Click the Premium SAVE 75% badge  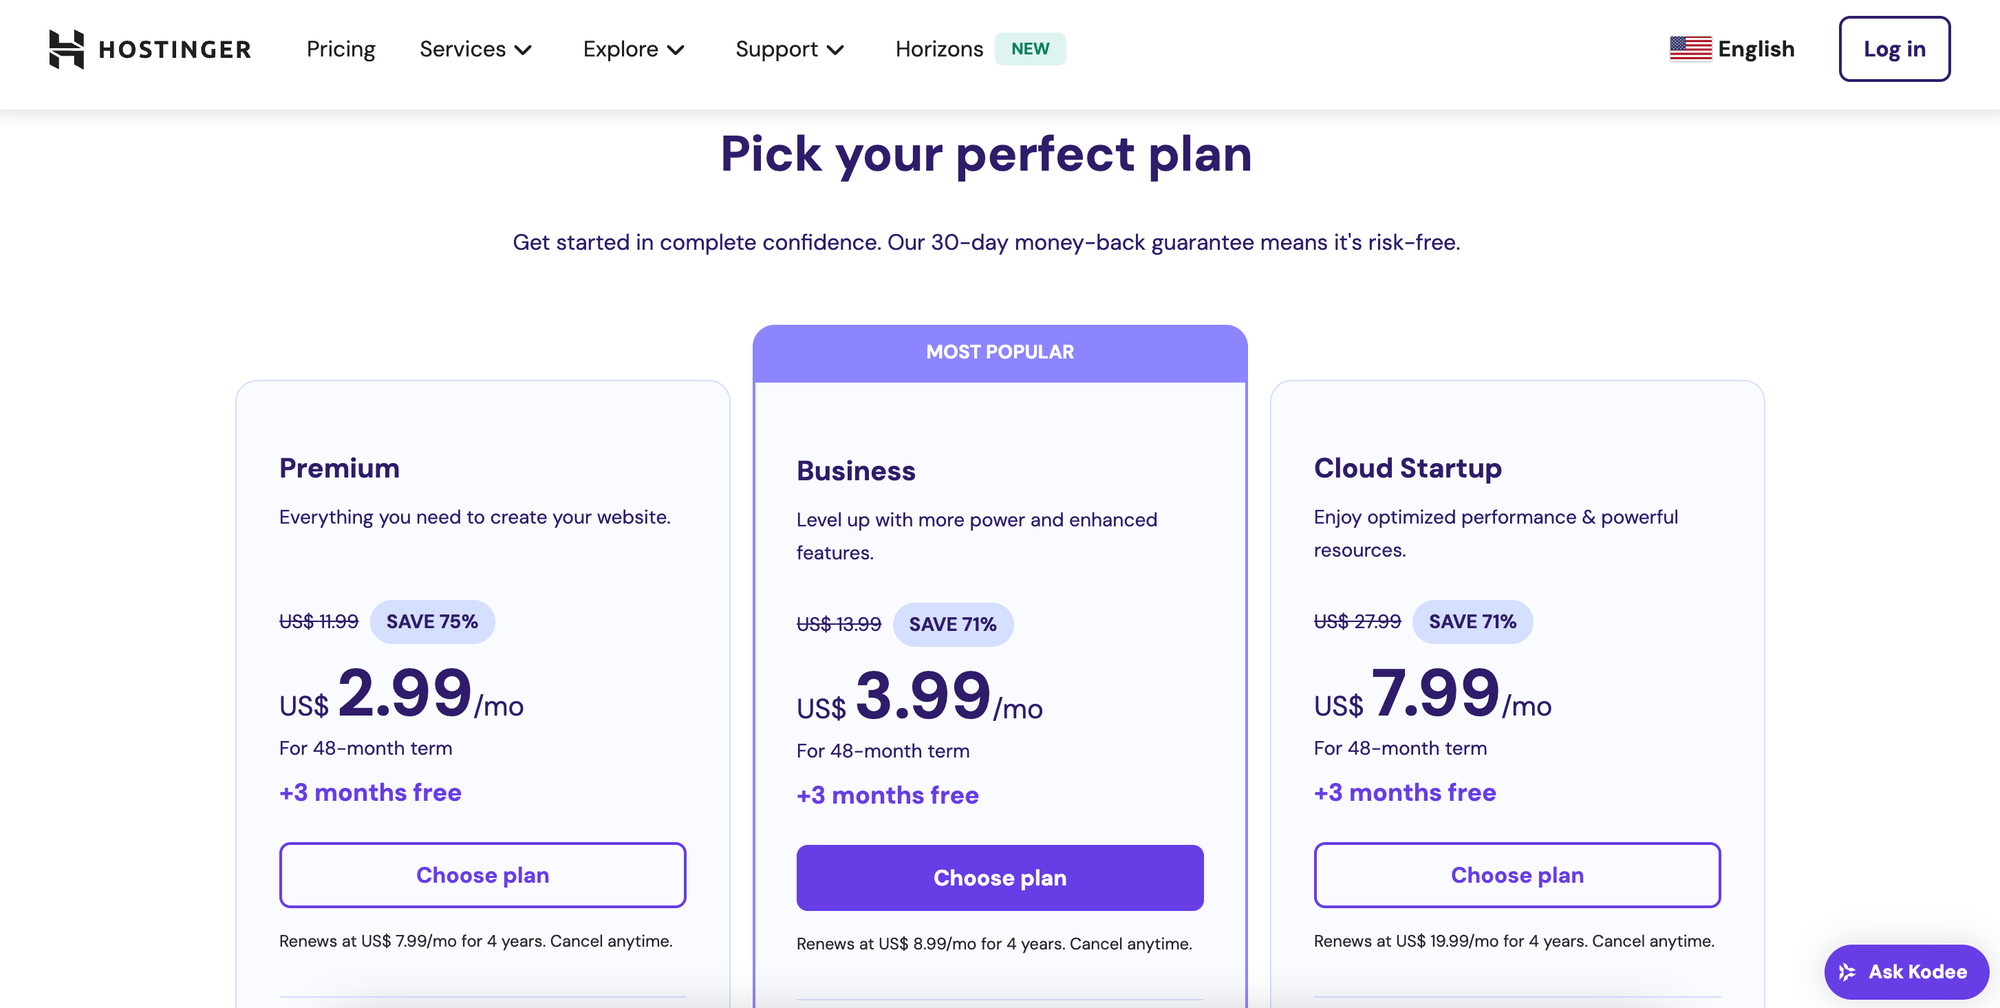click(432, 622)
